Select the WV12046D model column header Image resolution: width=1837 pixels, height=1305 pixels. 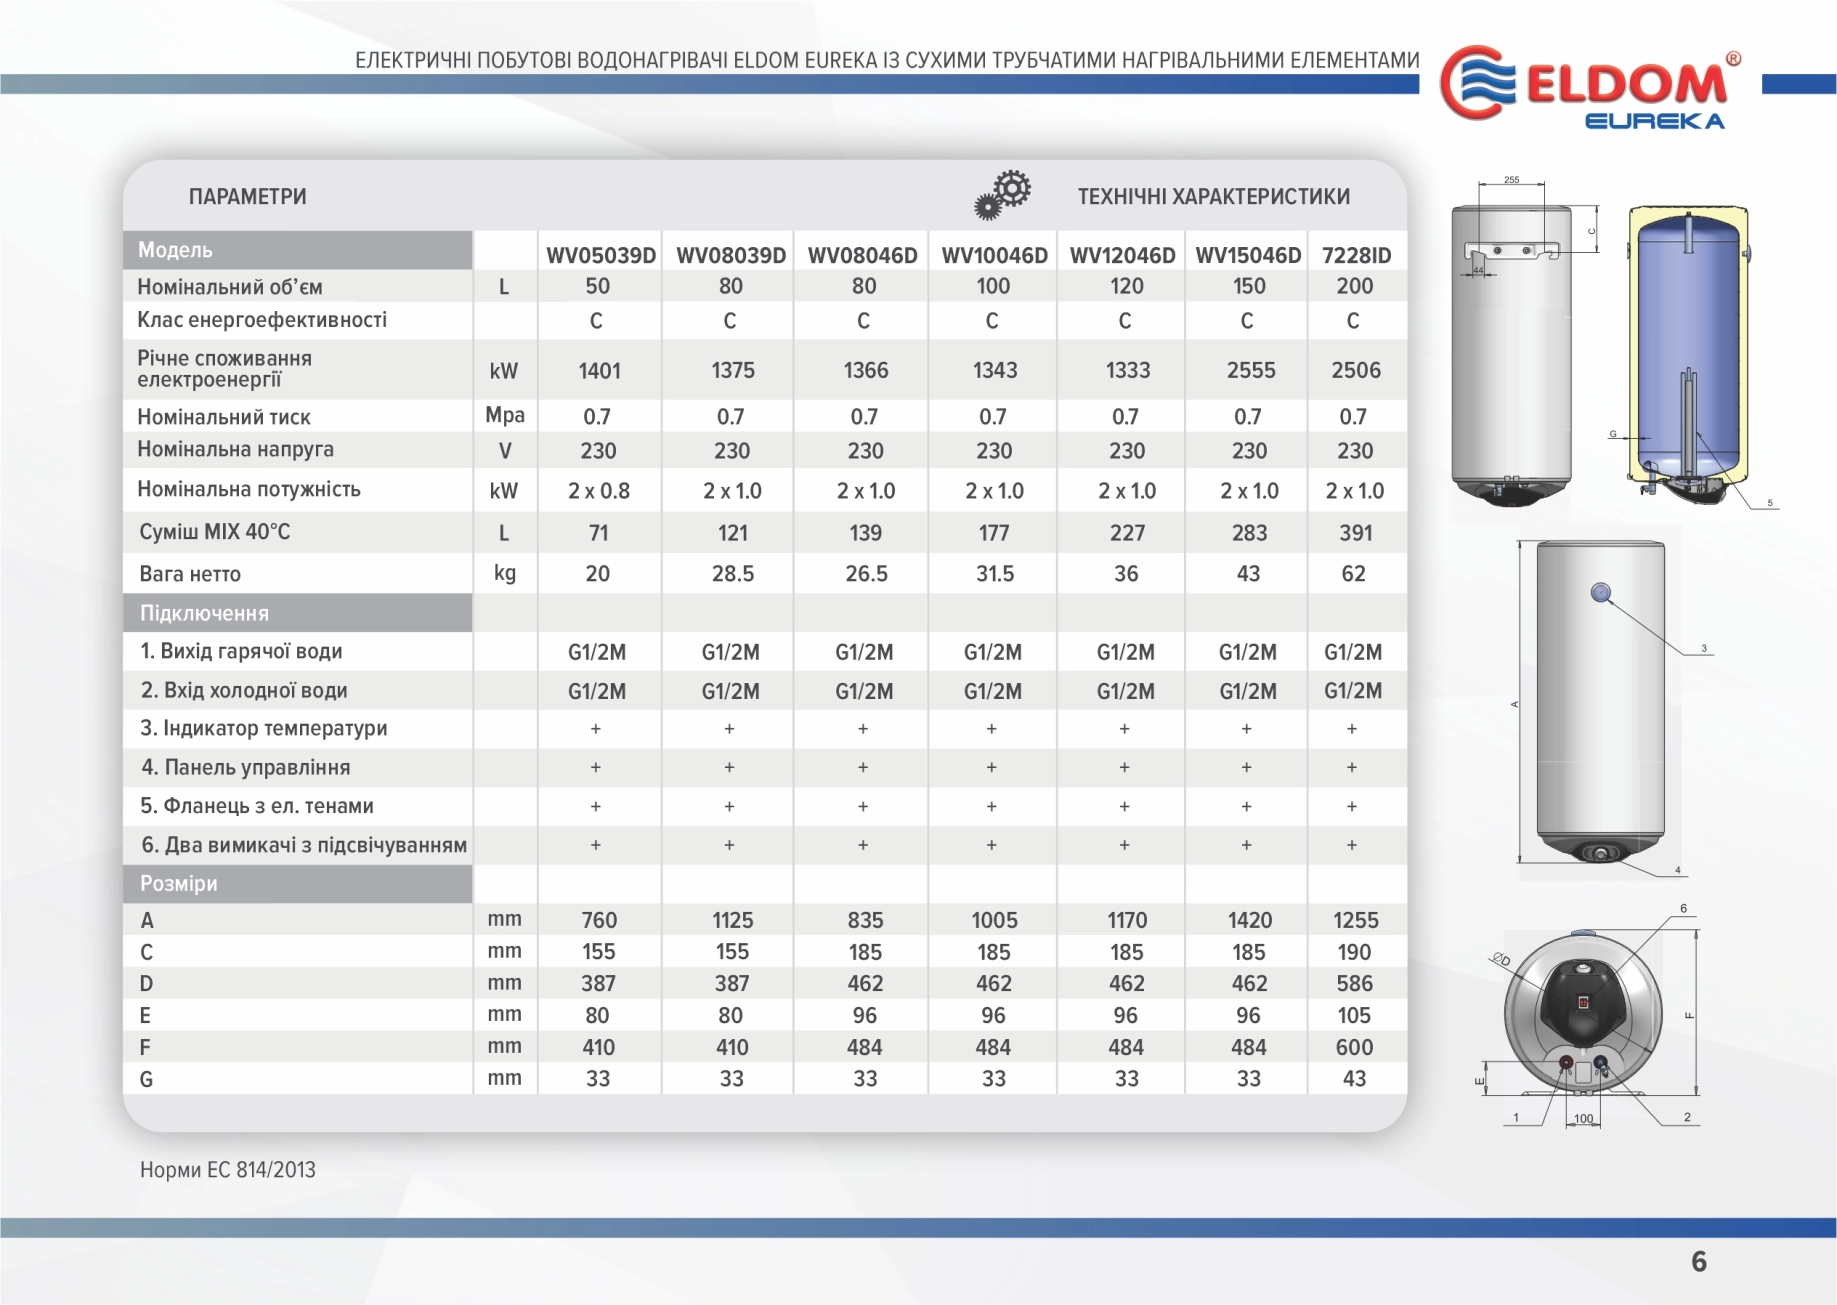(1122, 255)
